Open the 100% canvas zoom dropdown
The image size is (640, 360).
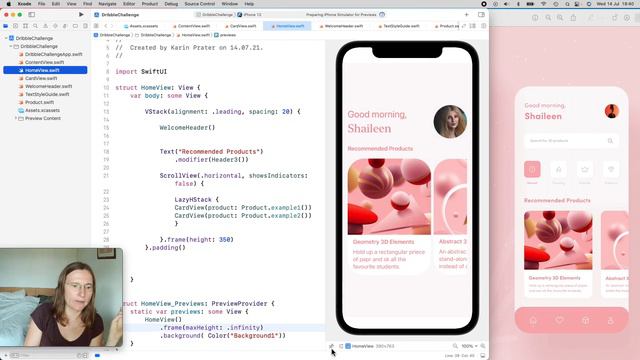[469, 346]
